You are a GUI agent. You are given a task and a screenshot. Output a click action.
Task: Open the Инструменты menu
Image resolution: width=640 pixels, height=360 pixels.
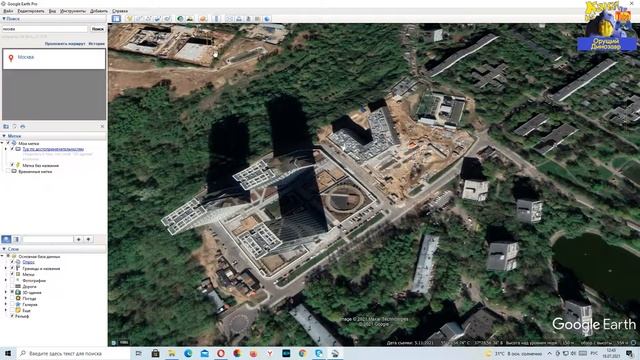[73, 11]
